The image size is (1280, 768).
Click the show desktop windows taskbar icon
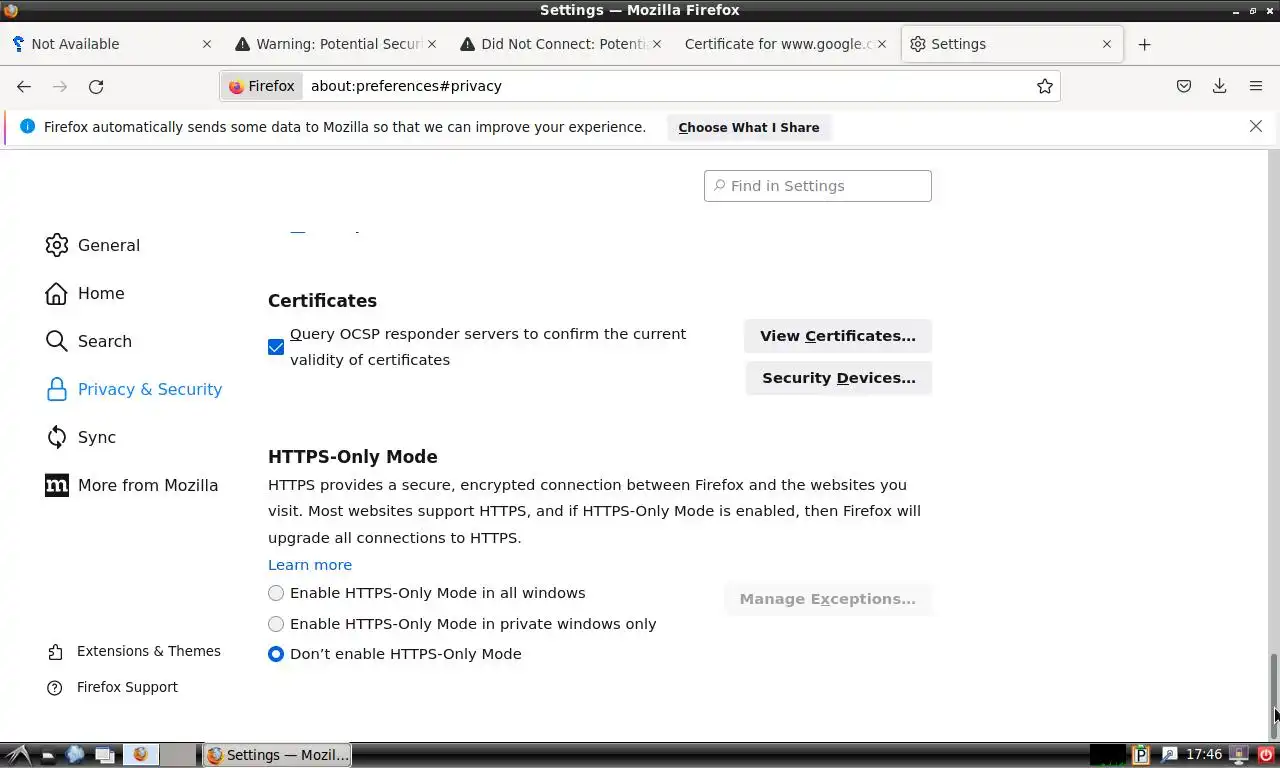pyautogui.click(x=104, y=755)
